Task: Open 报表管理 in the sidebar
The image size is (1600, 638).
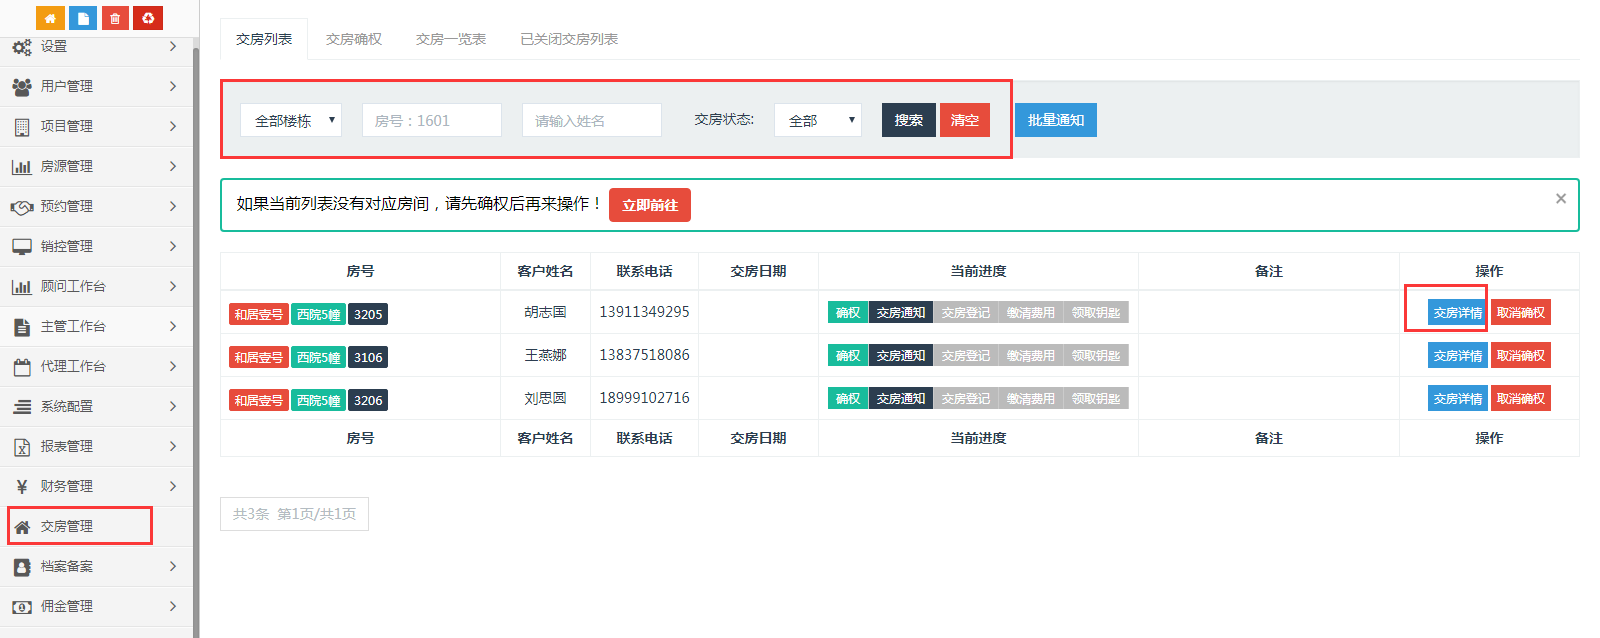Action: coord(96,446)
